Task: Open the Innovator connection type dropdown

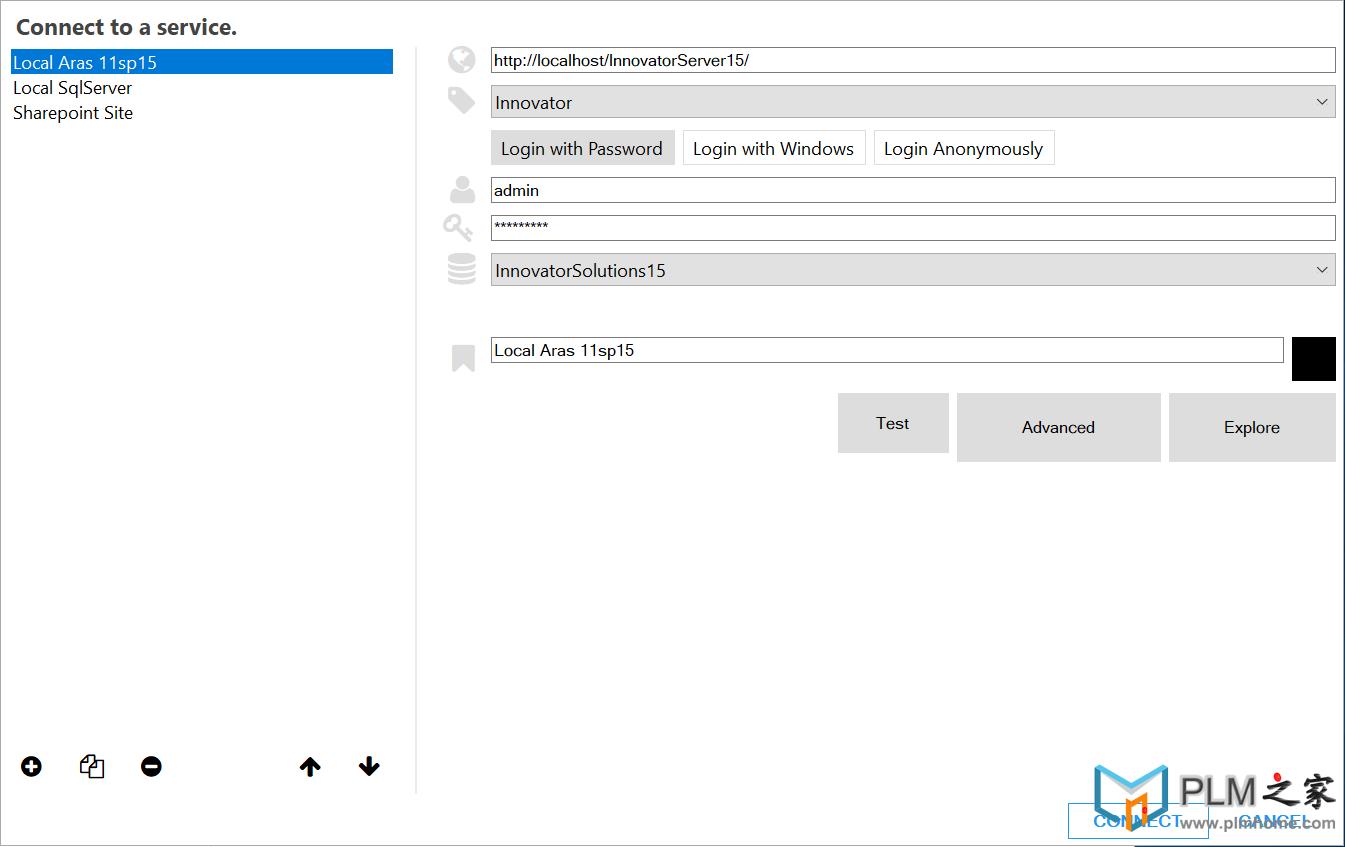Action: (913, 102)
